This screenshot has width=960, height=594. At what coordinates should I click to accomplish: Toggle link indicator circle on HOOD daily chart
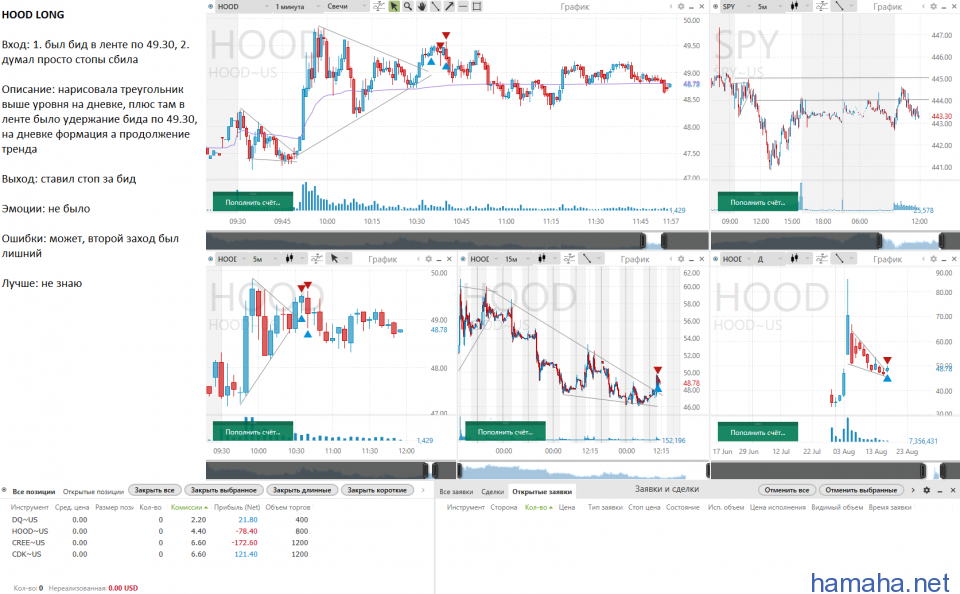tap(716, 259)
